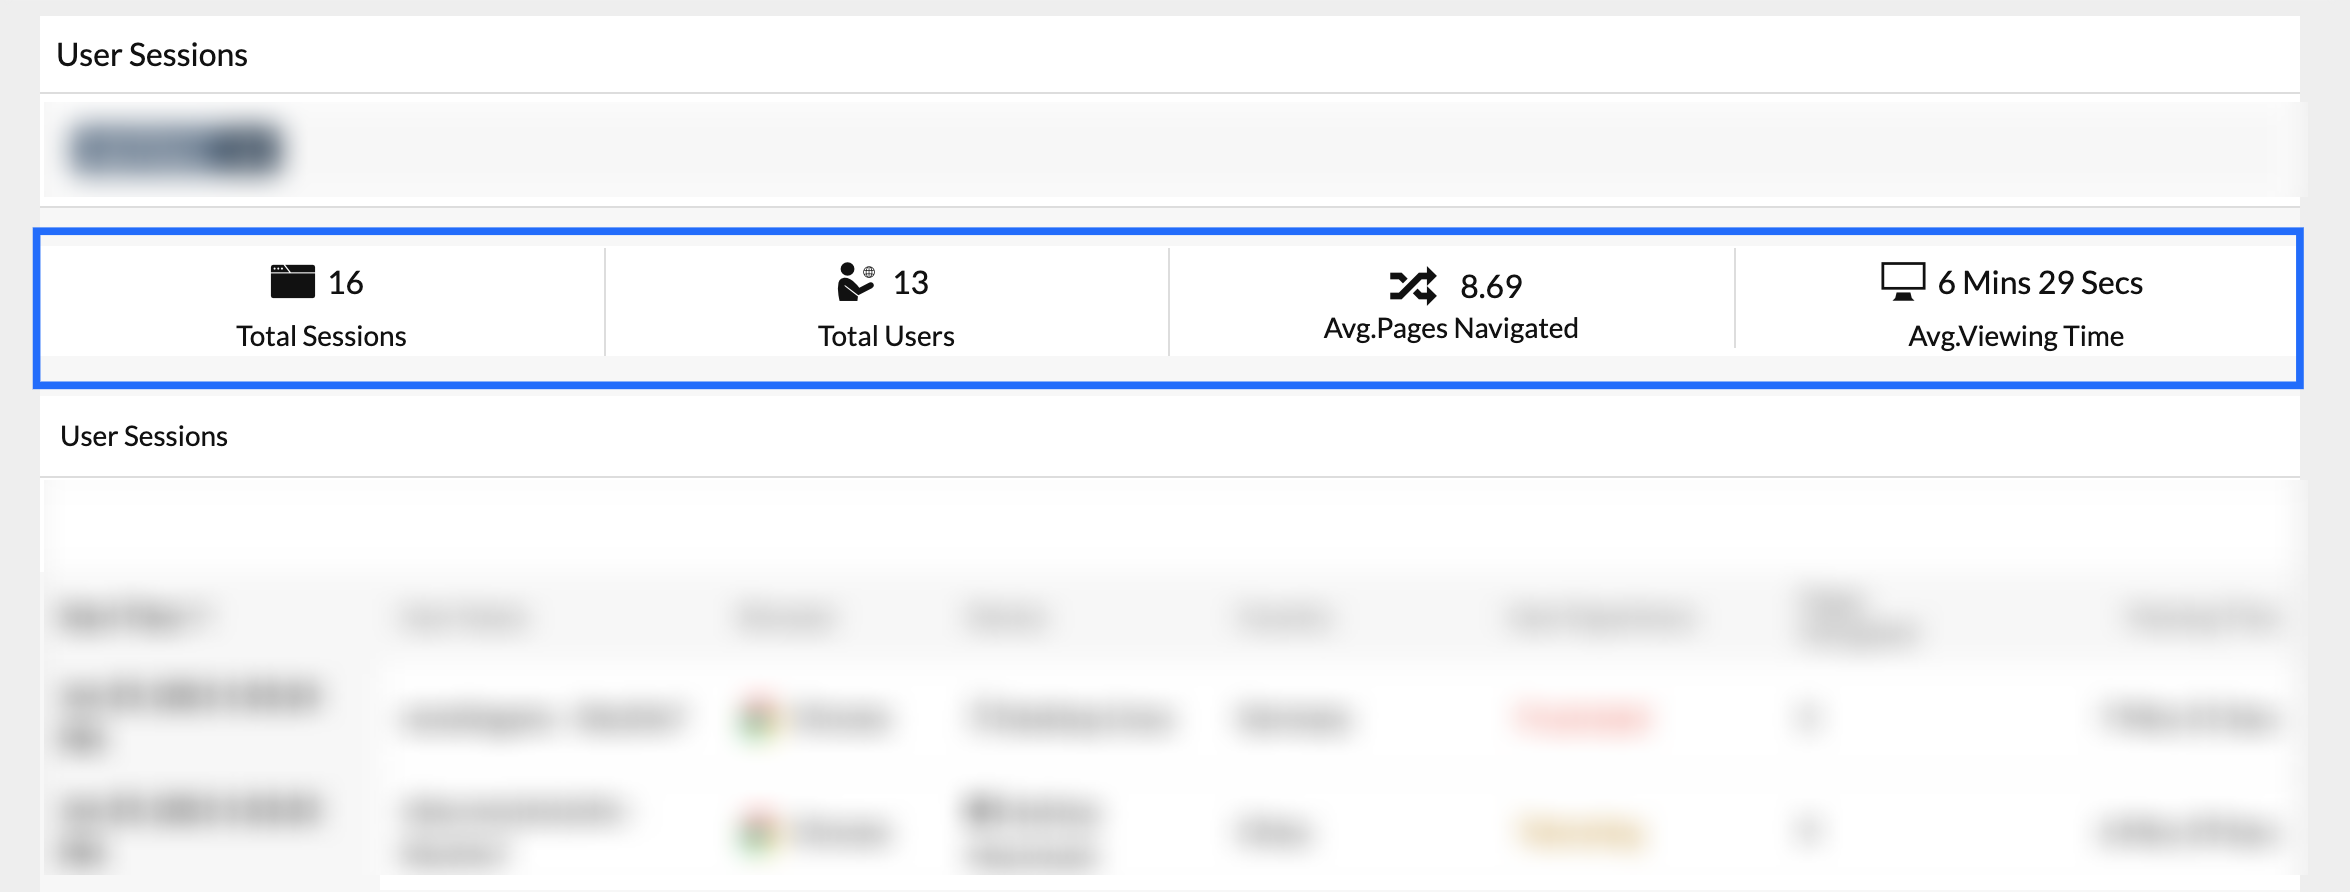Click the 8.69 average pages value

point(1491,287)
